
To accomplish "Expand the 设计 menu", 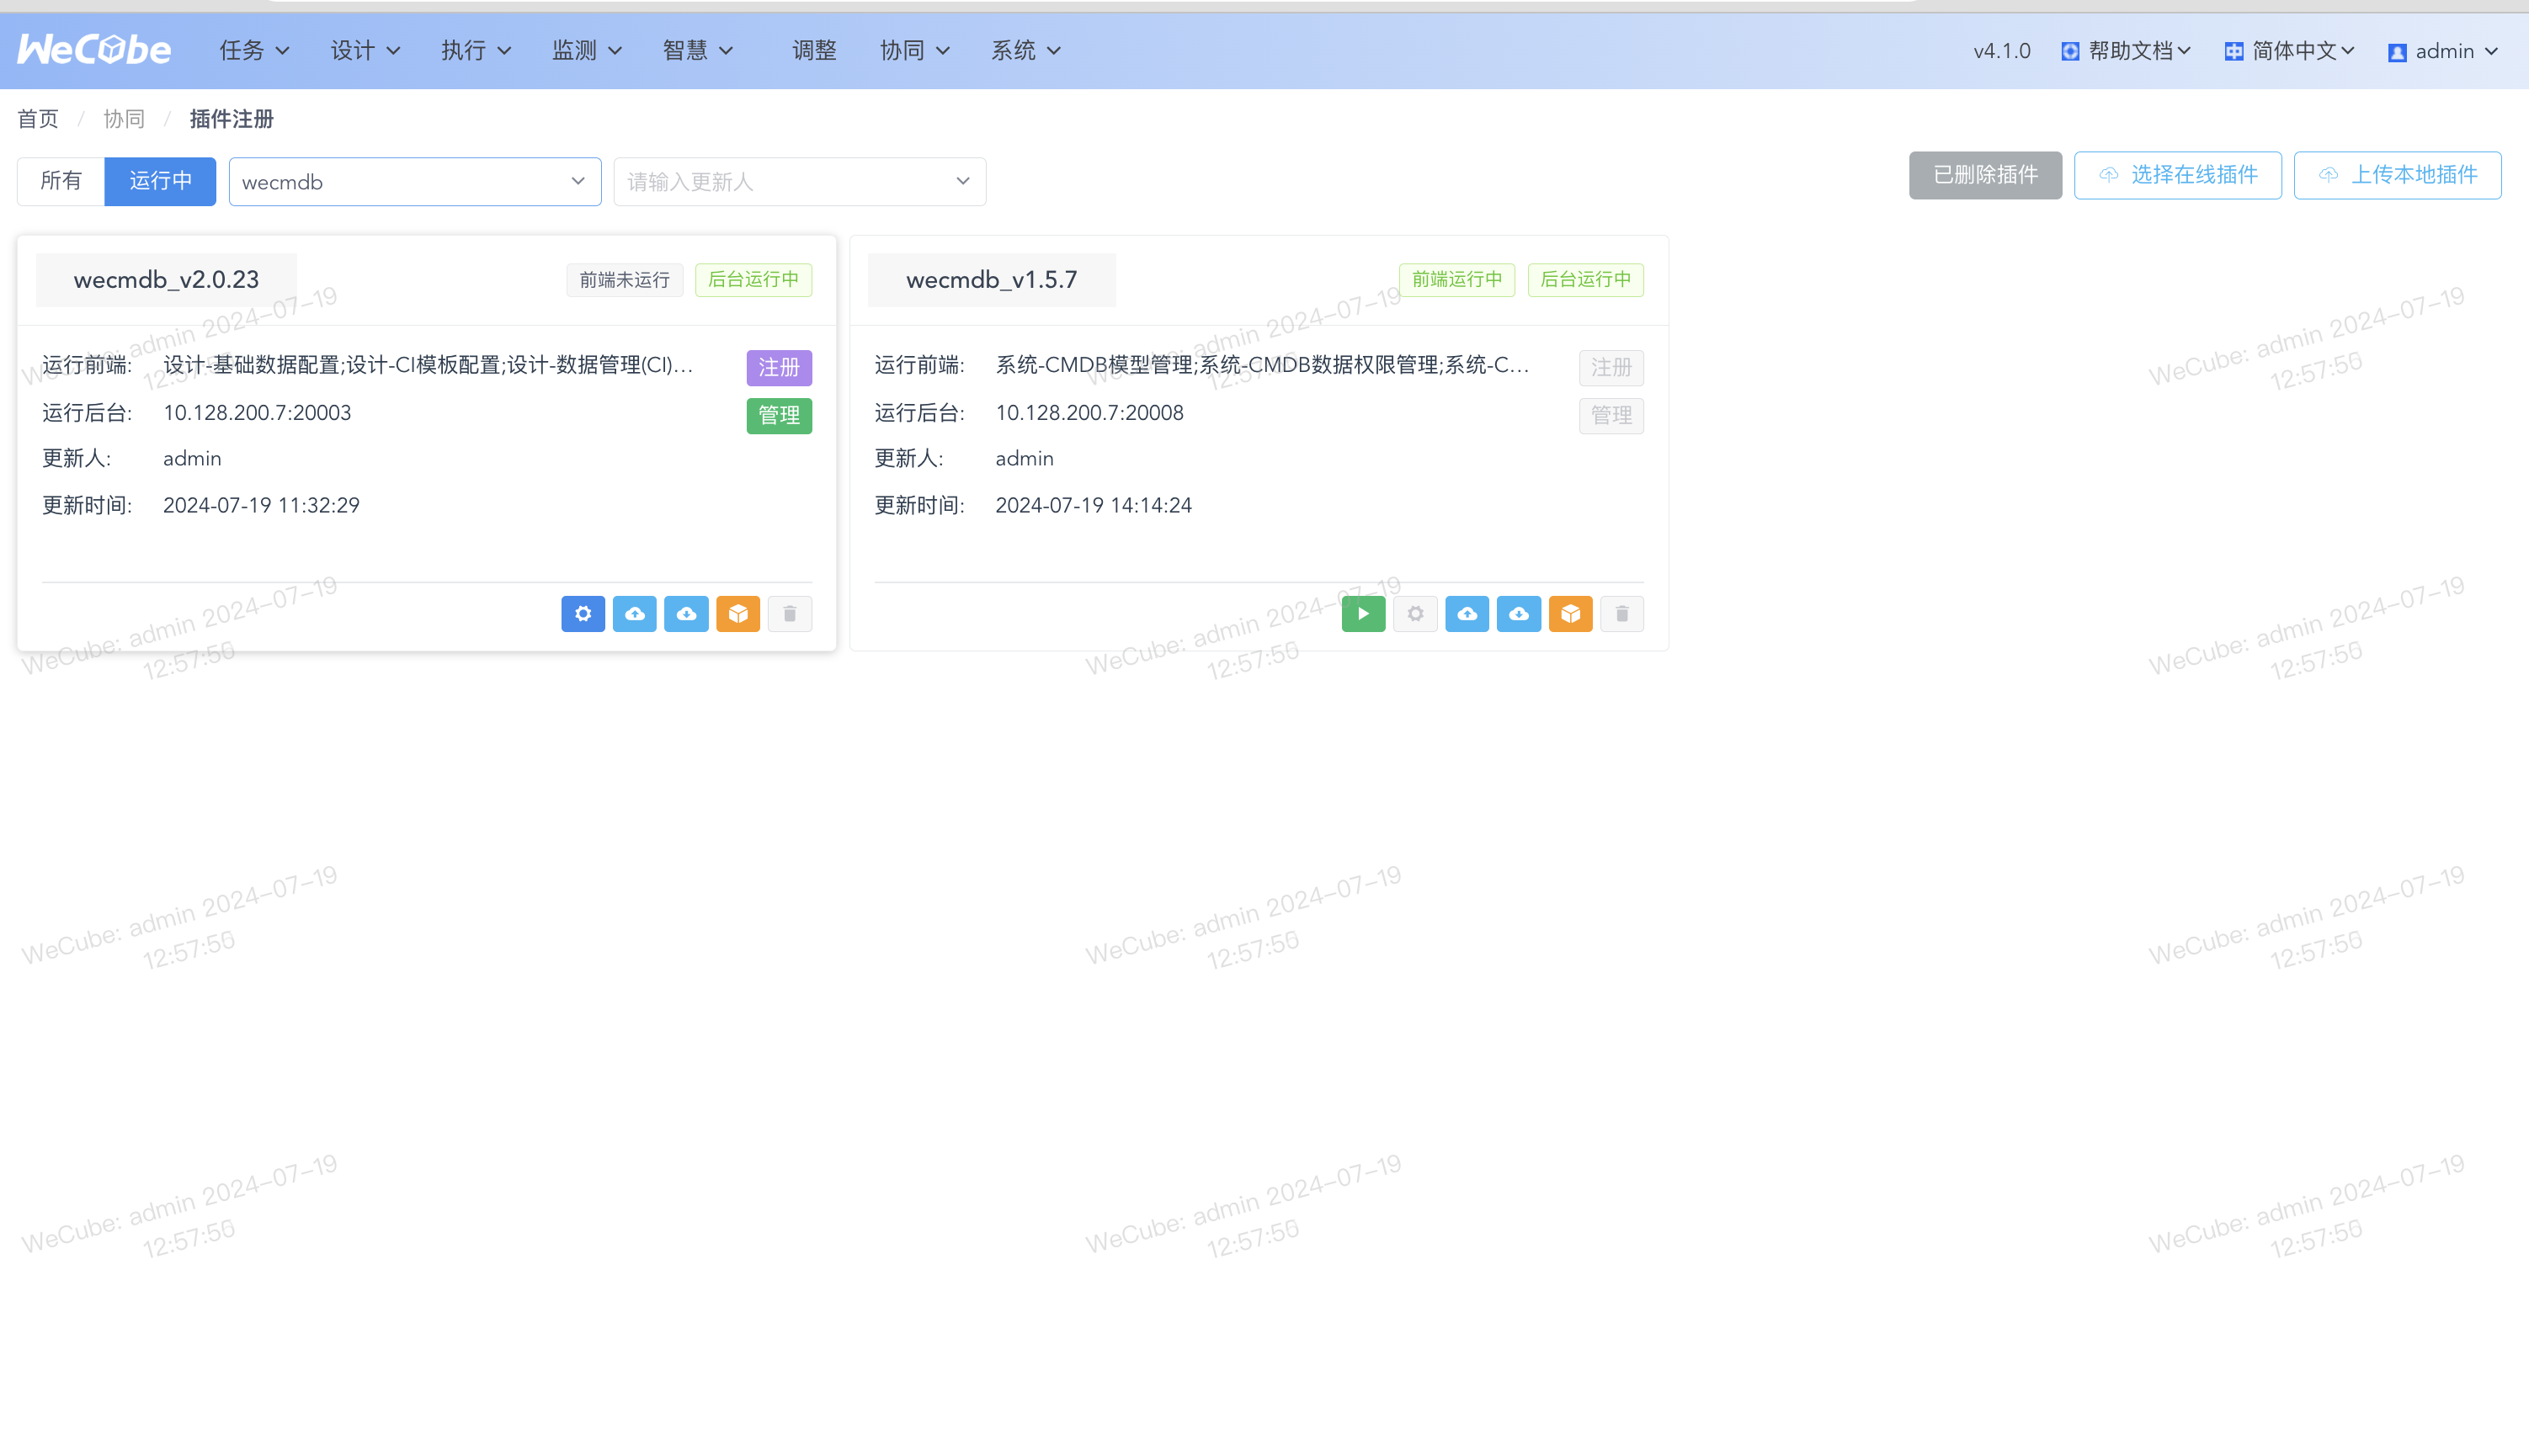I will point(365,50).
